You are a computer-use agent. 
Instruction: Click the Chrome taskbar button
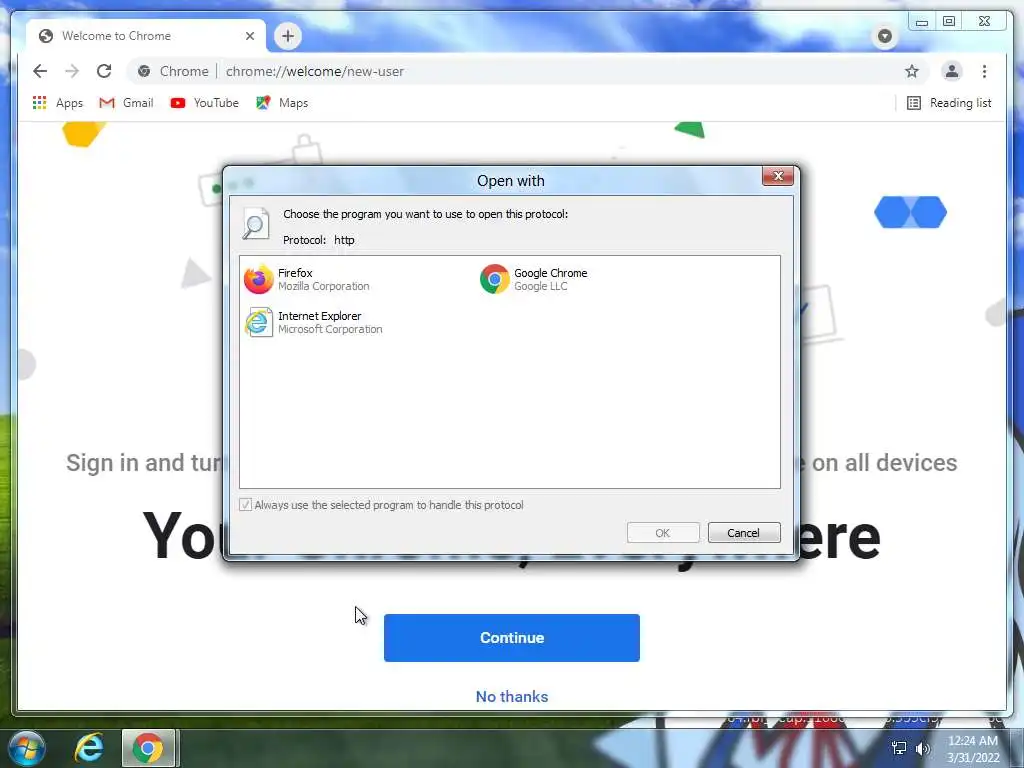click(148, 748)
